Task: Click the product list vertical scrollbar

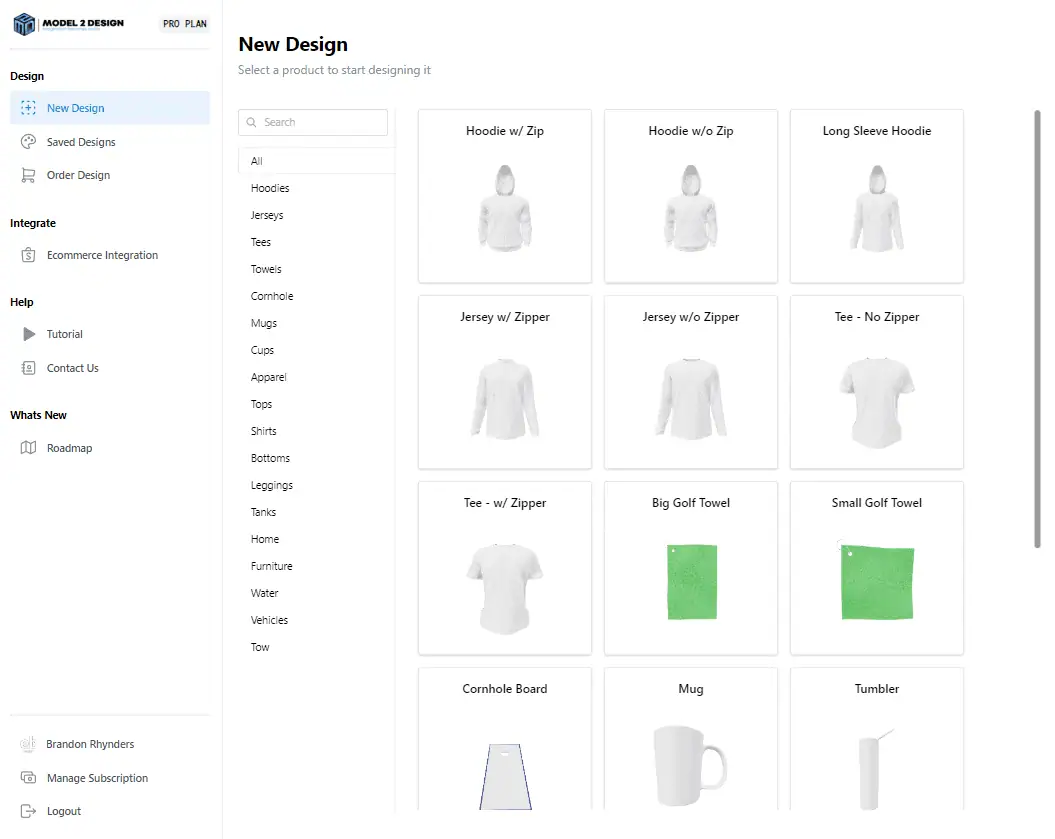Action: click(1037, 329)
